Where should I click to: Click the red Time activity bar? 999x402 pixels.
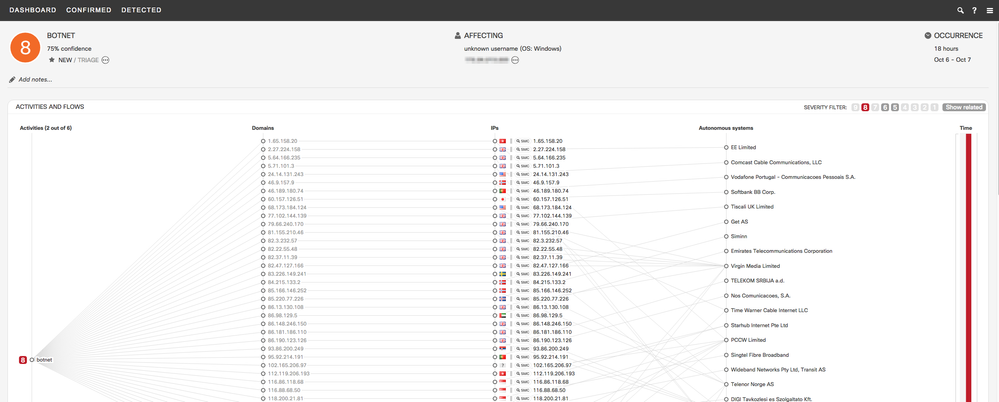click(x=968, y=268)
